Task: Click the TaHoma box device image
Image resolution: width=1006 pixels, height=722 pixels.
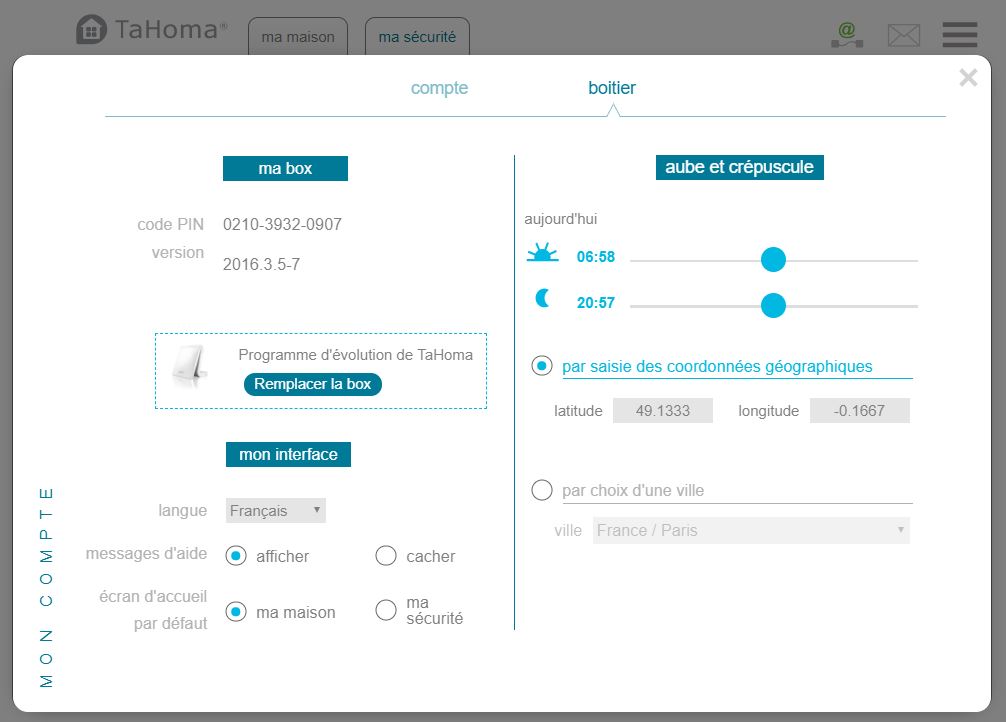Action: point(189,369)
